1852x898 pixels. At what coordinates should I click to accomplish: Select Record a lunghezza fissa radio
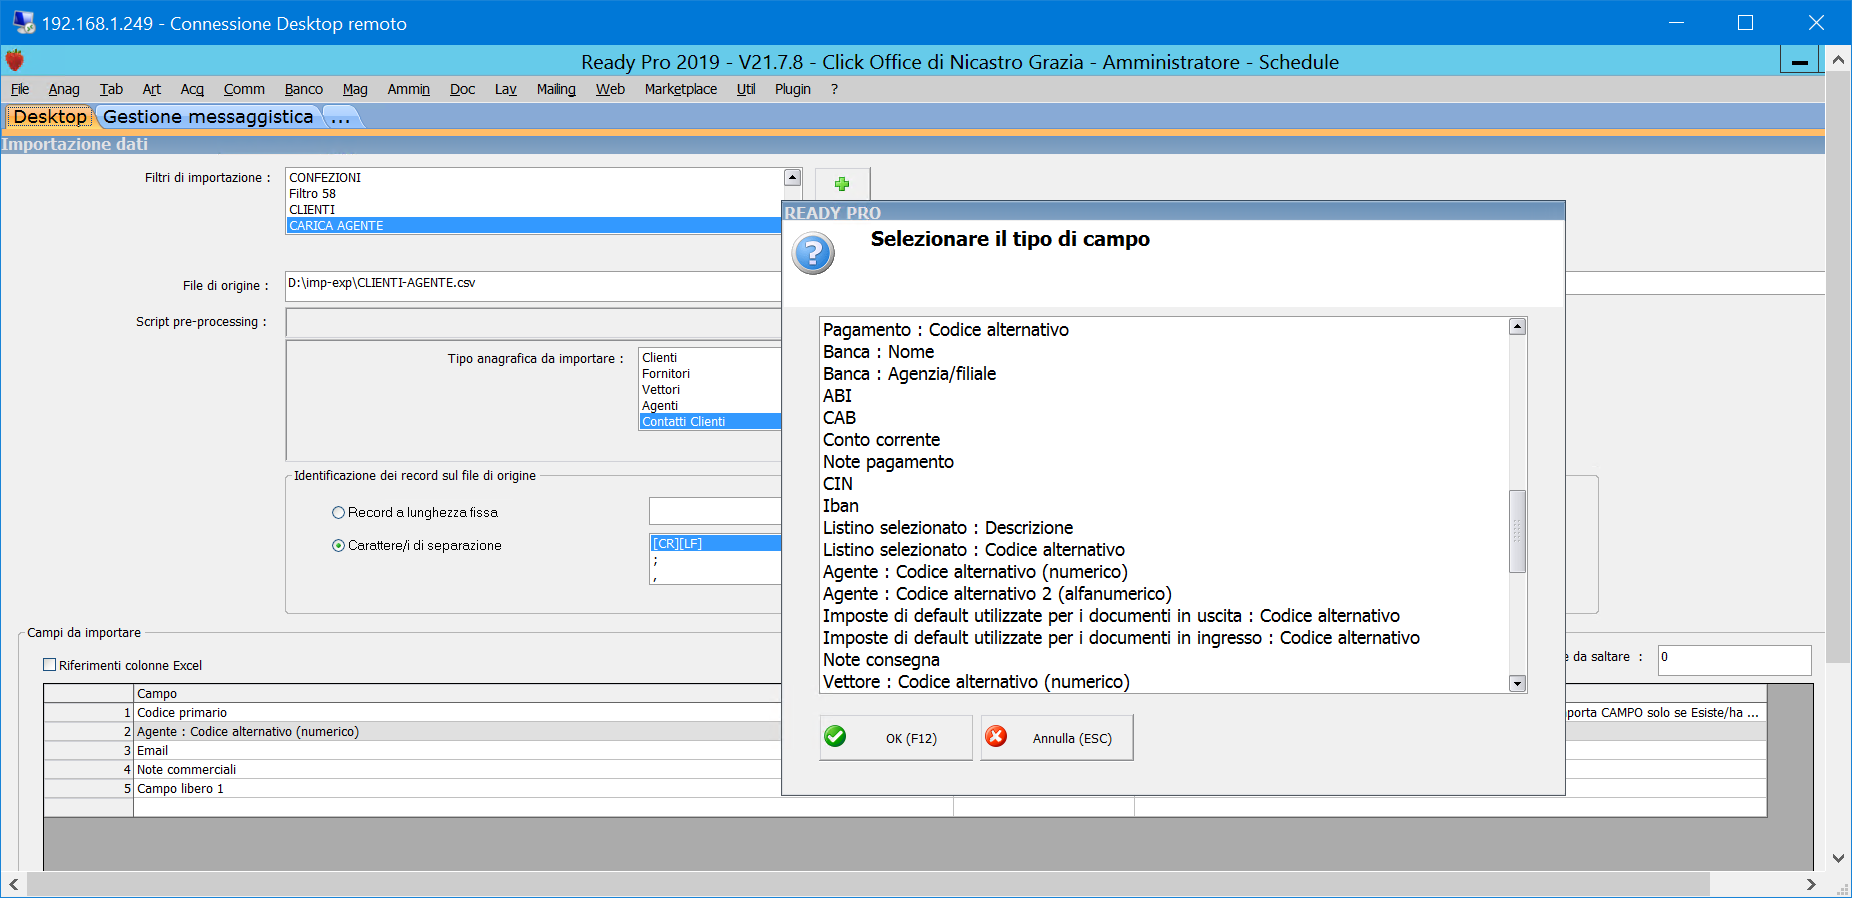point(338,512)
